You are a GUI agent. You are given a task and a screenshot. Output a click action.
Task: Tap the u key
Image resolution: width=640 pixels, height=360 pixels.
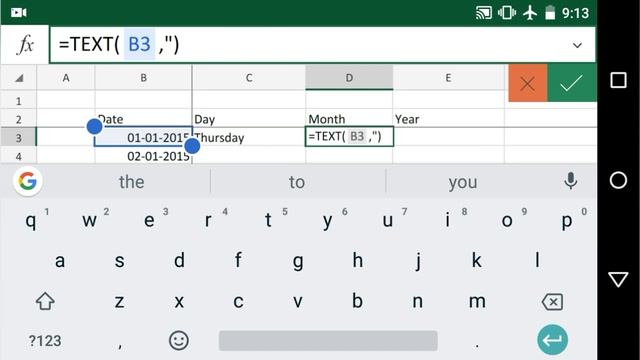(388, 220)
